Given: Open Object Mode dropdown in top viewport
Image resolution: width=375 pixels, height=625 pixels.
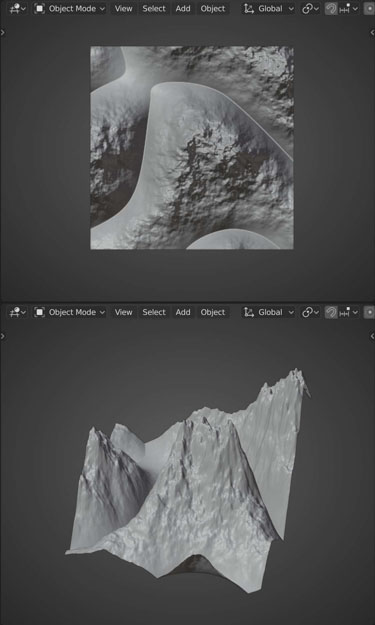Looking at the screenshot, I should 70,8.
